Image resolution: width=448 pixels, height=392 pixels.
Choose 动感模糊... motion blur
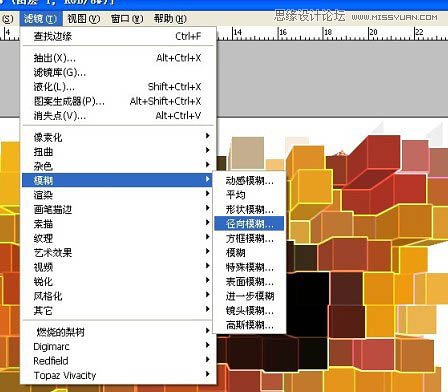coord(249,181)
